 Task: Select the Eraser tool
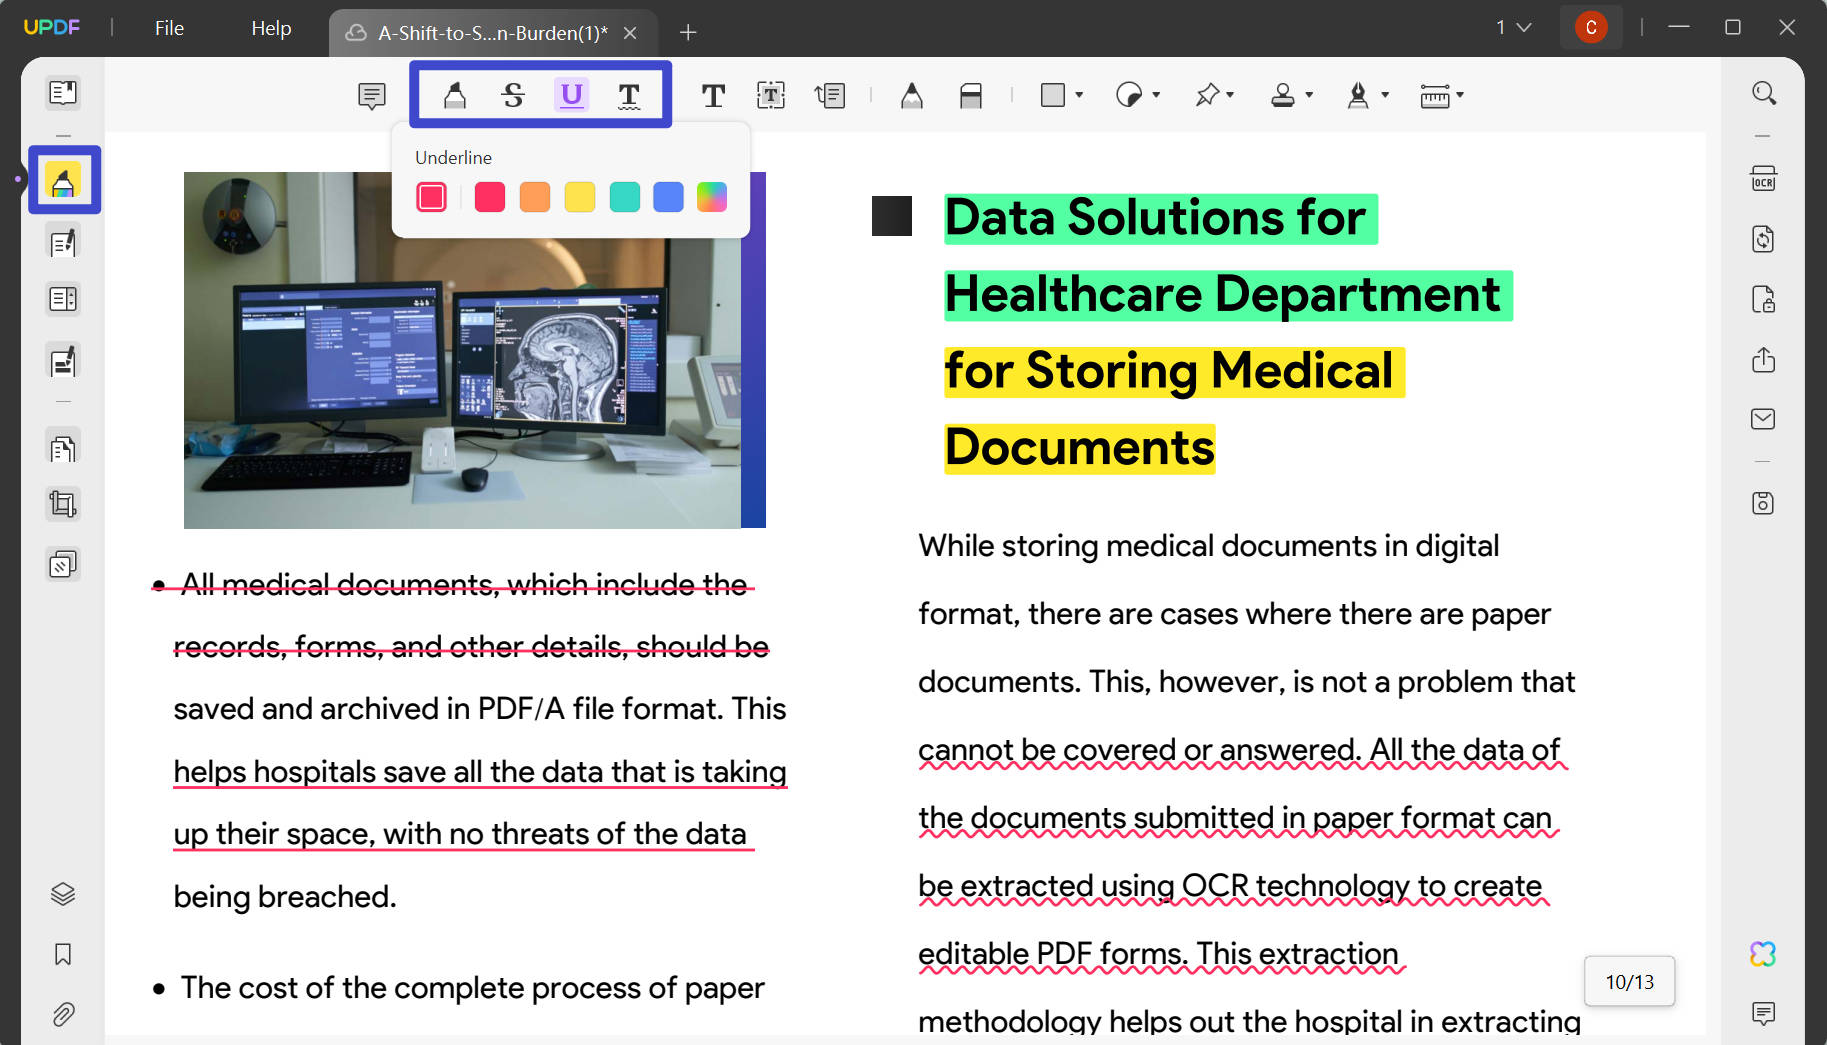971,95
